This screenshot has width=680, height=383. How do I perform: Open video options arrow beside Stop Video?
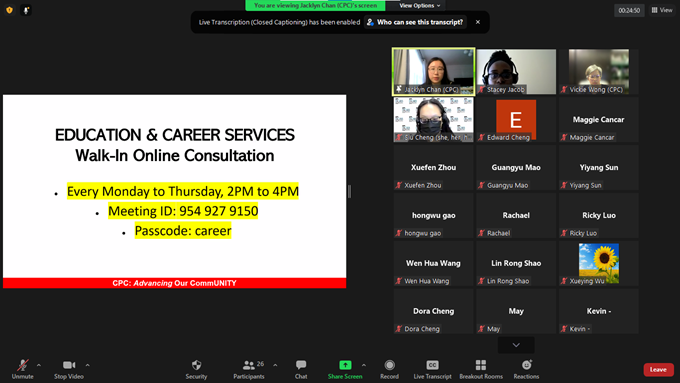click(87, 365)
